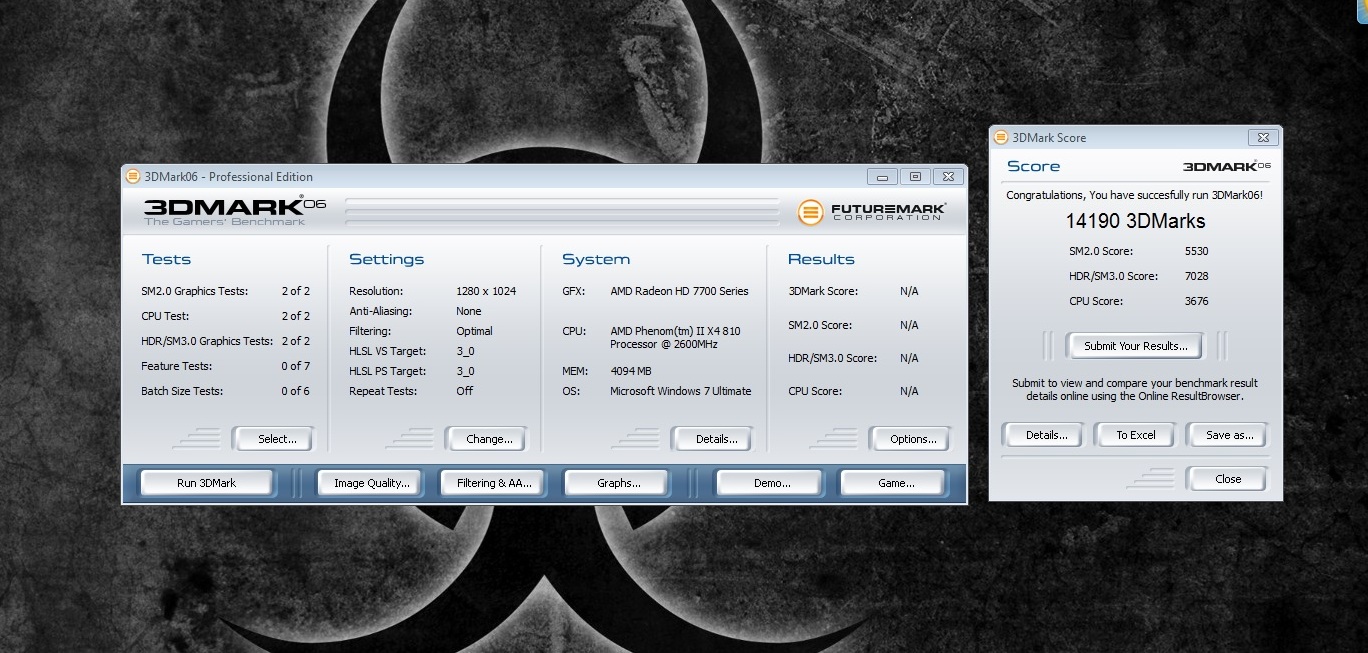Open the Graphs tool
This screenshot has height=653, width=1368.
(x=619, y=483)
